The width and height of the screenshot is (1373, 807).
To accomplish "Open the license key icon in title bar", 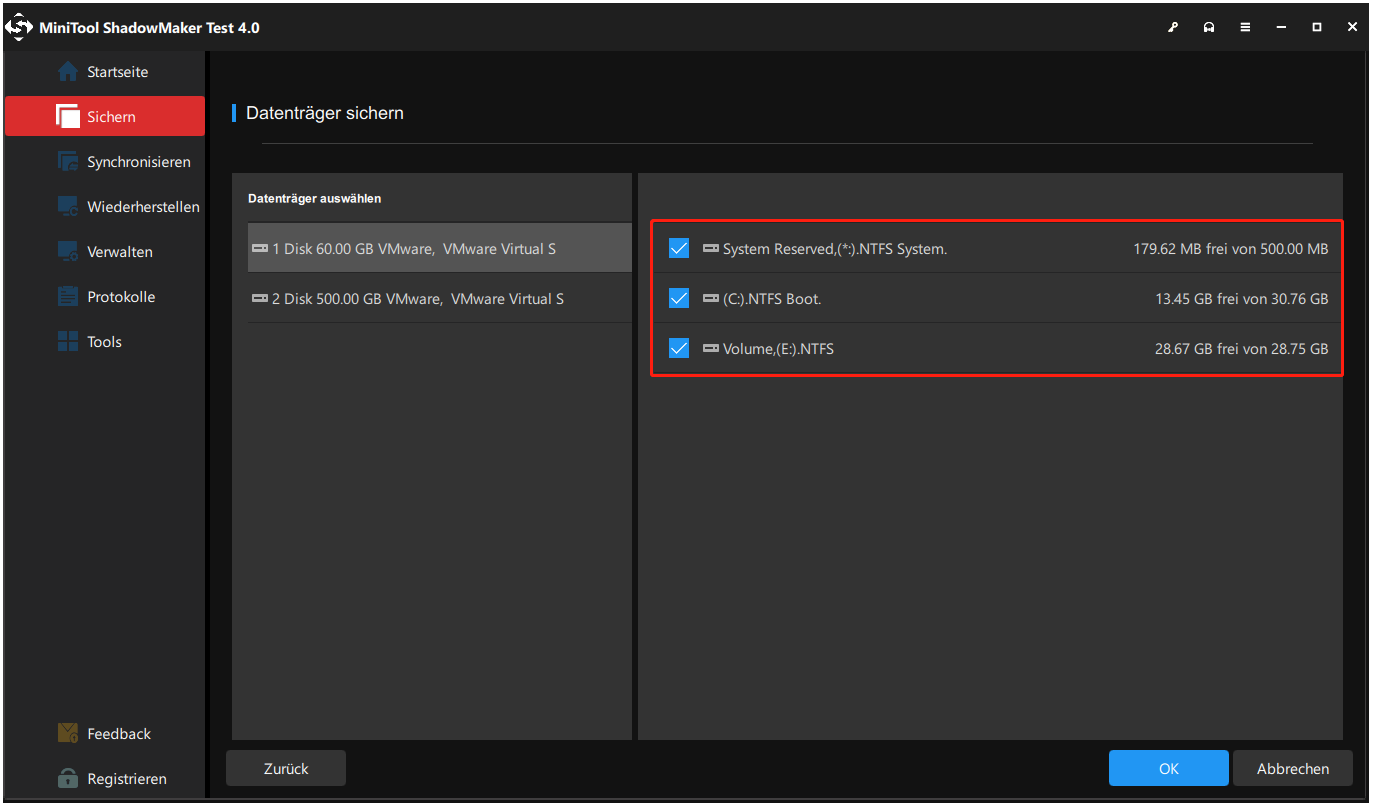I will [x=1172, y=27].
